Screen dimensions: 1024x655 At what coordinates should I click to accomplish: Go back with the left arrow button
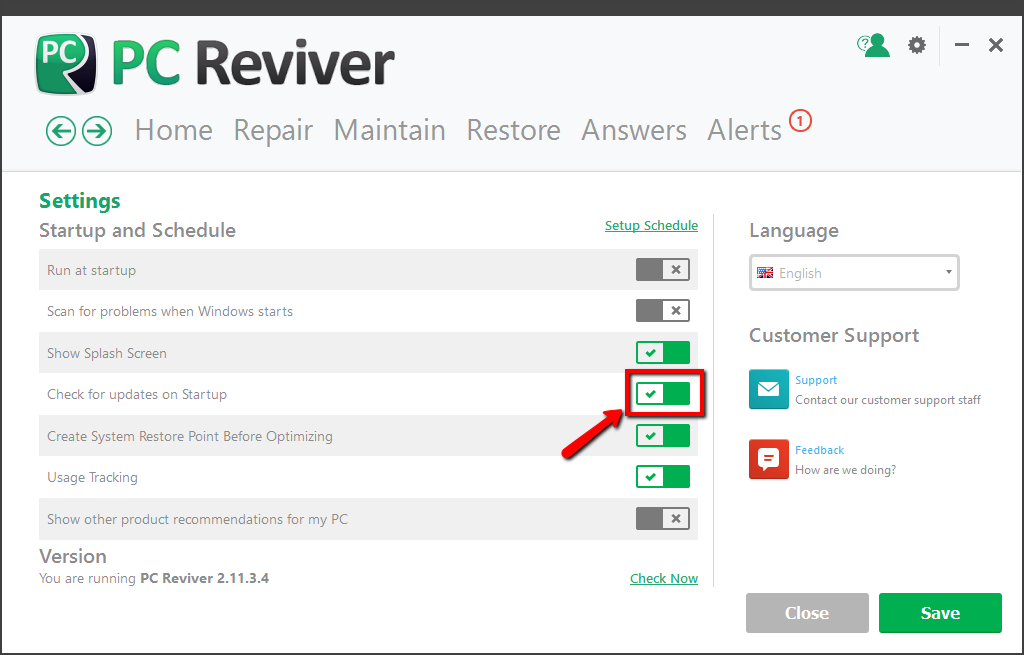point(61,131)
